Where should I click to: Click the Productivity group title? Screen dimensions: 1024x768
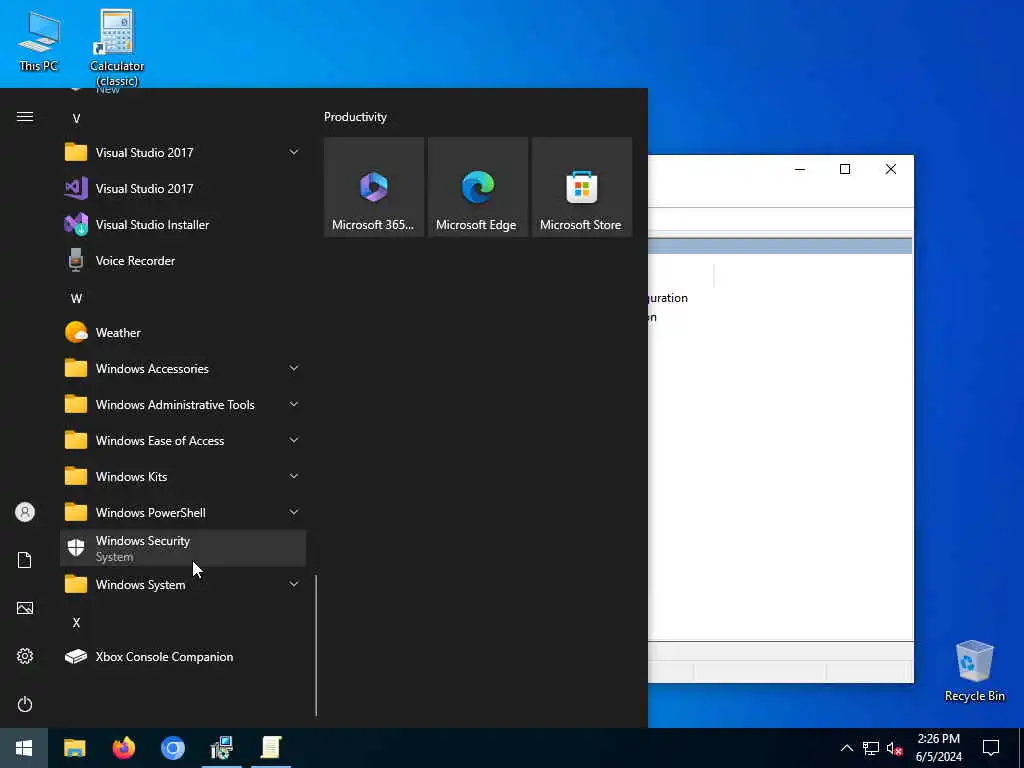click(x=355, y=117)
